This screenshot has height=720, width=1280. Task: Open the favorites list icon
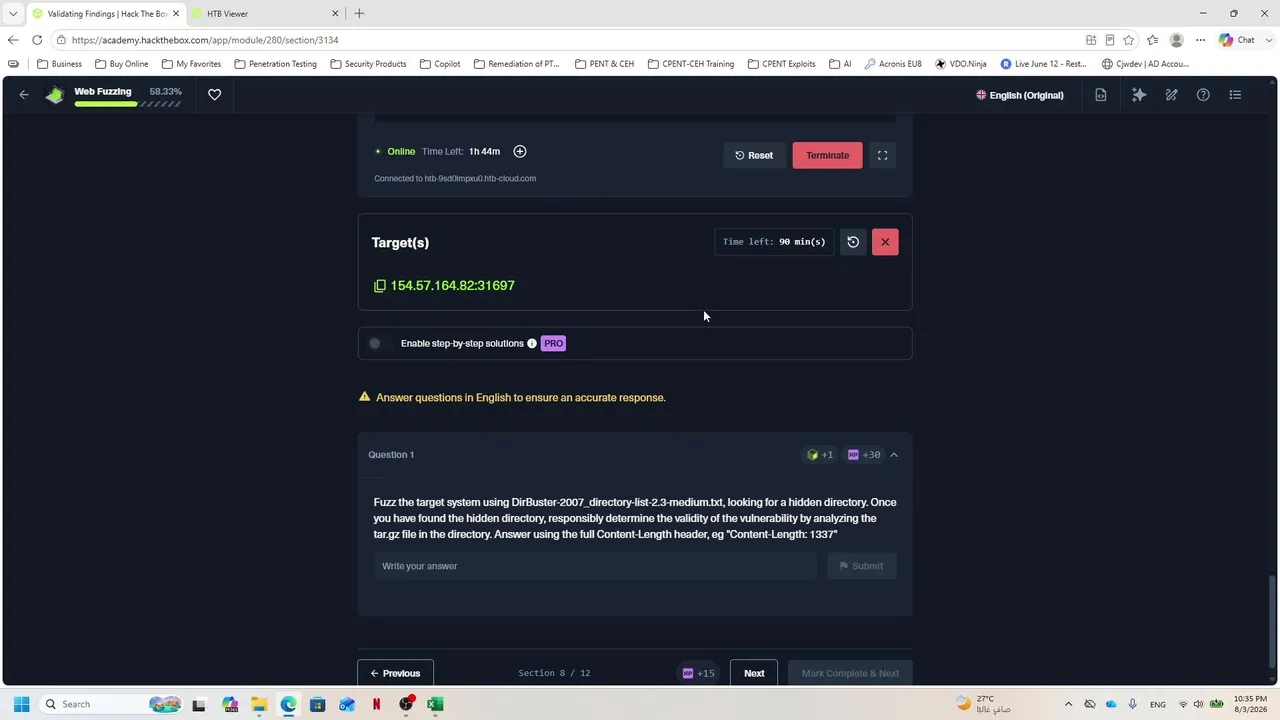tap(1153, 40)
